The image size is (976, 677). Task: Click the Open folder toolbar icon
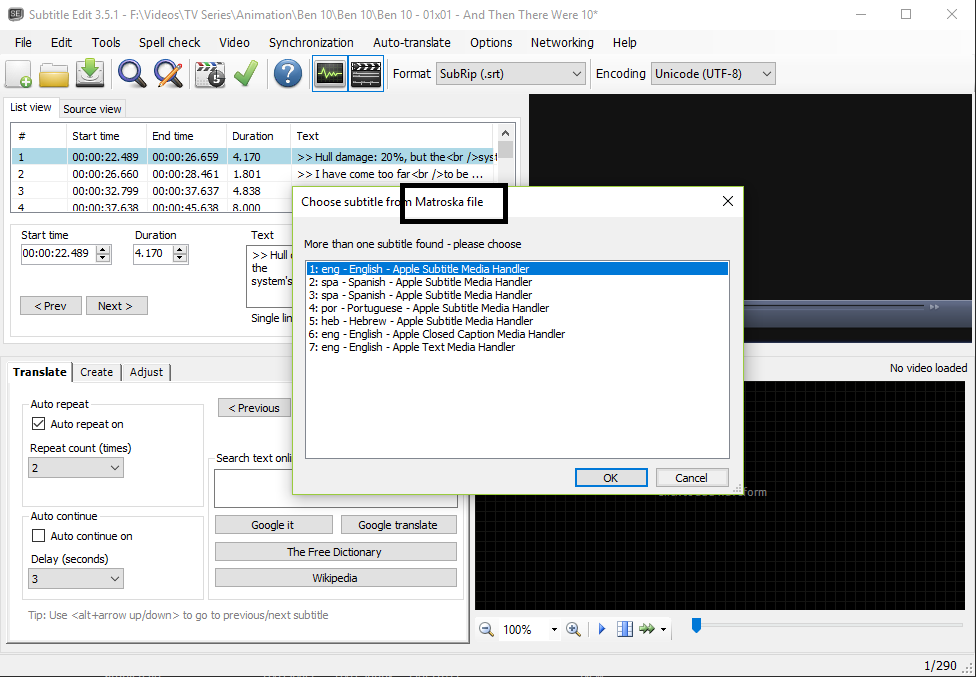pyautogui.click(x=54, y=74)
